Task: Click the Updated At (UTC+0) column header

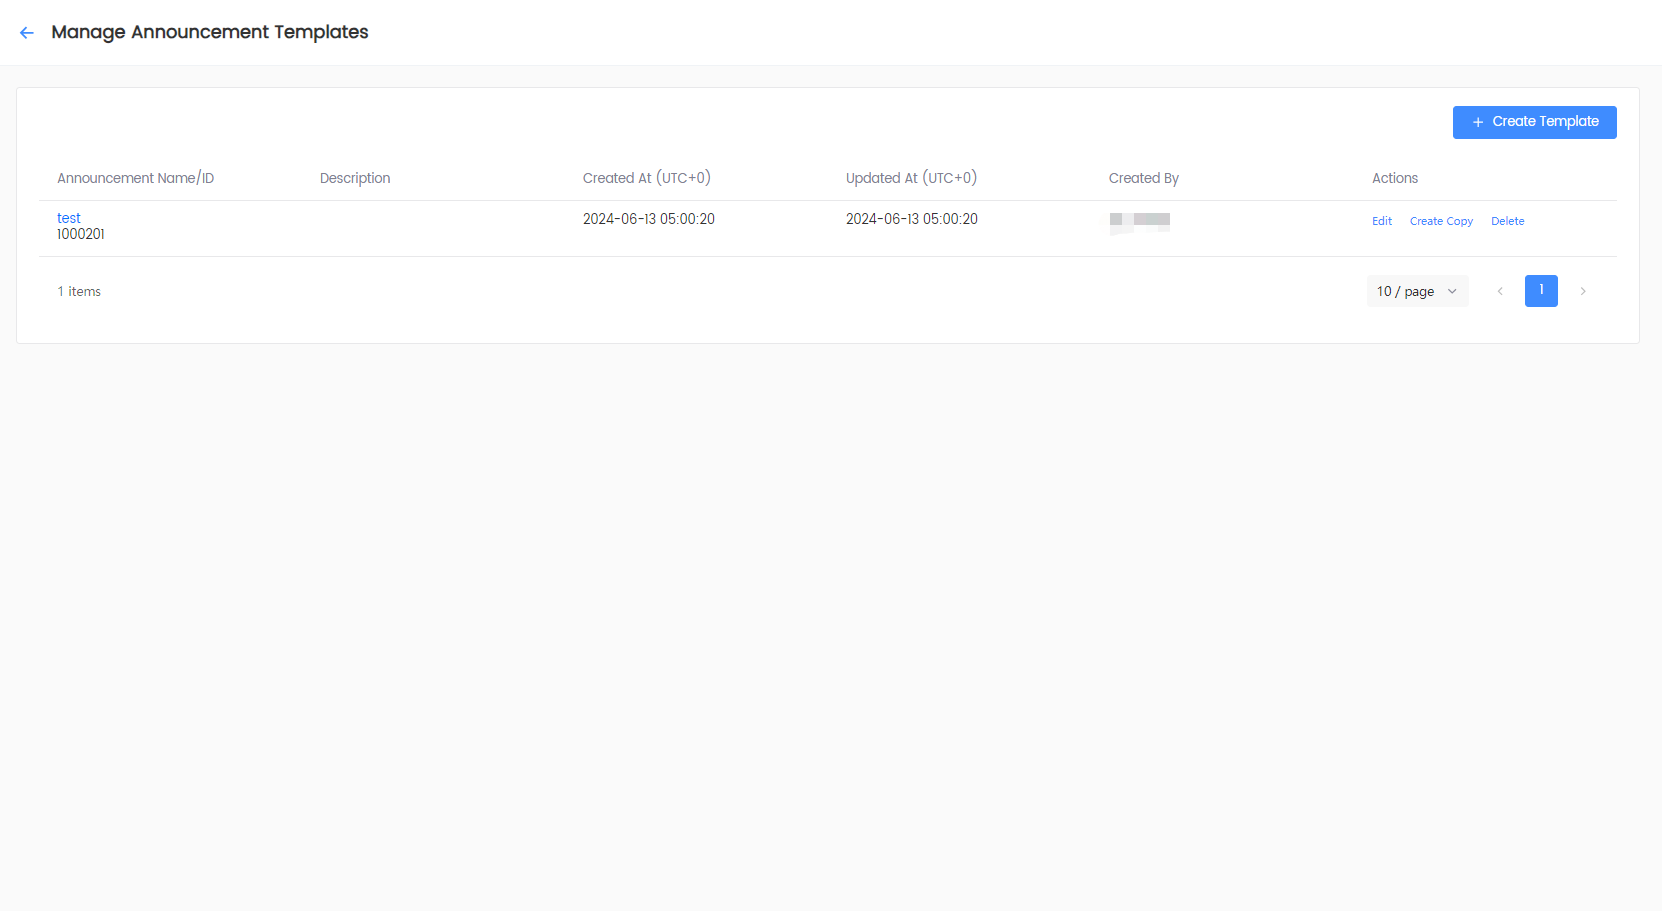Action: click(911, 178)
